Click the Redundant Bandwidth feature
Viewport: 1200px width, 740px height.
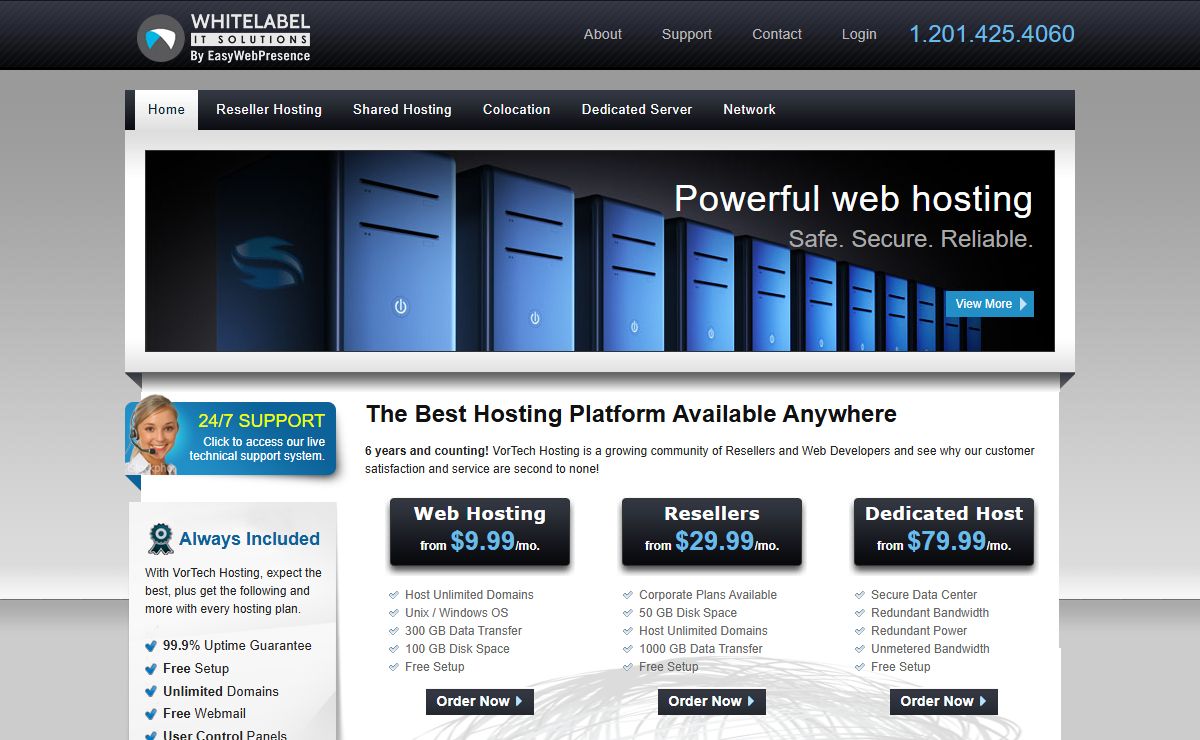pyautogui.click(x=930, y=613)
